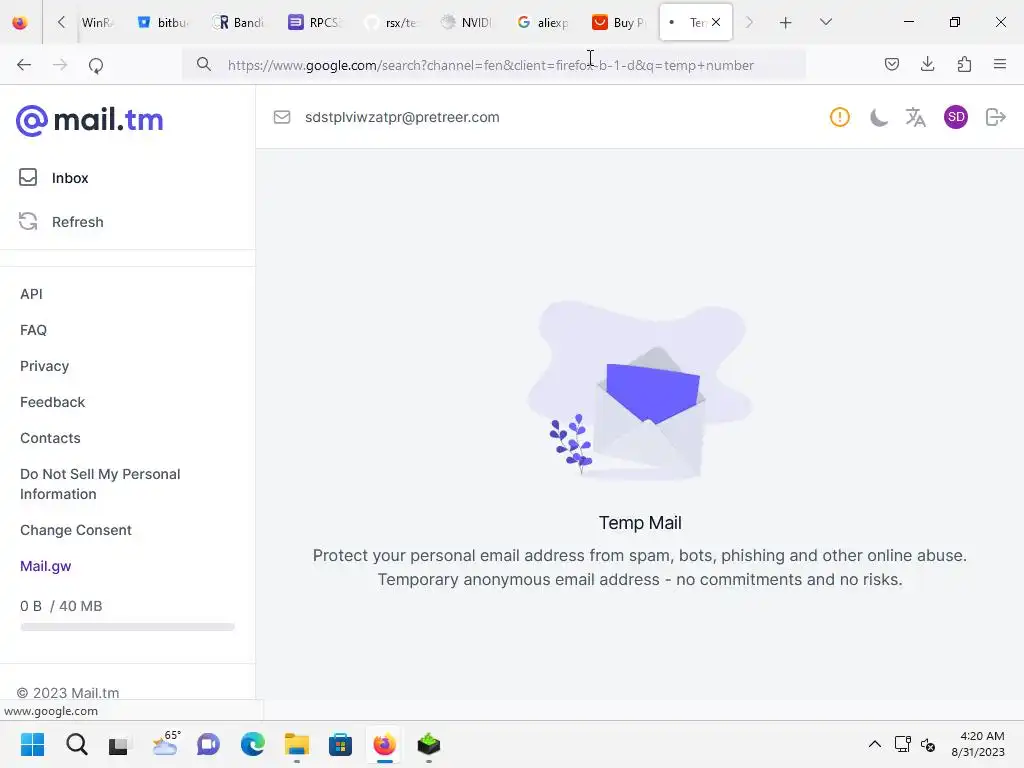Screen dimensions: 1024x768
Task: Open the Mail.gw link
Action: coord(45,566)
